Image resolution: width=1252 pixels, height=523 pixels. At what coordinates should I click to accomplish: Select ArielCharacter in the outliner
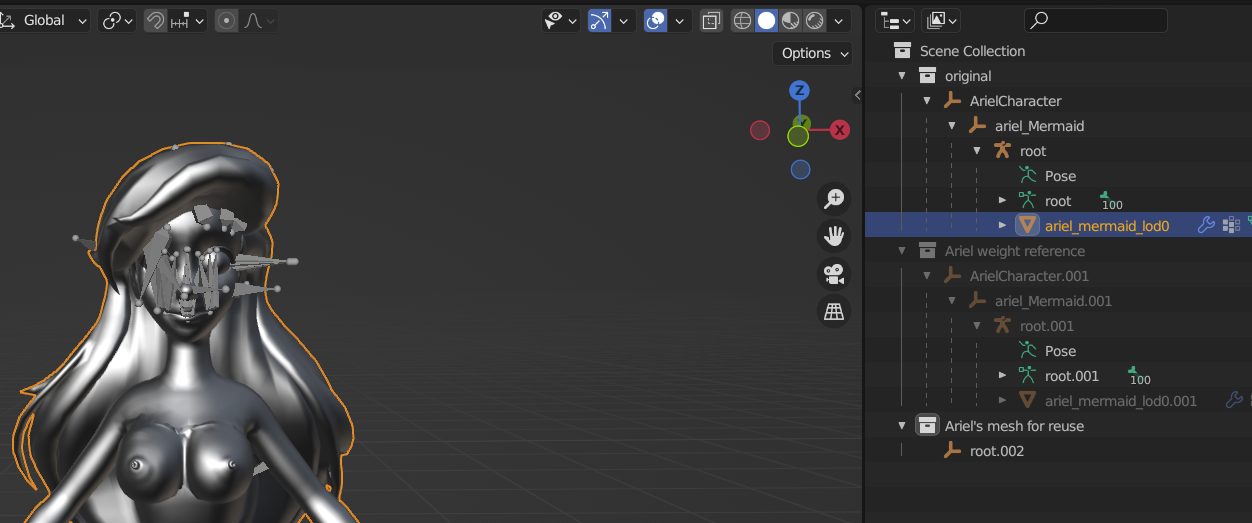point(1015,101)
